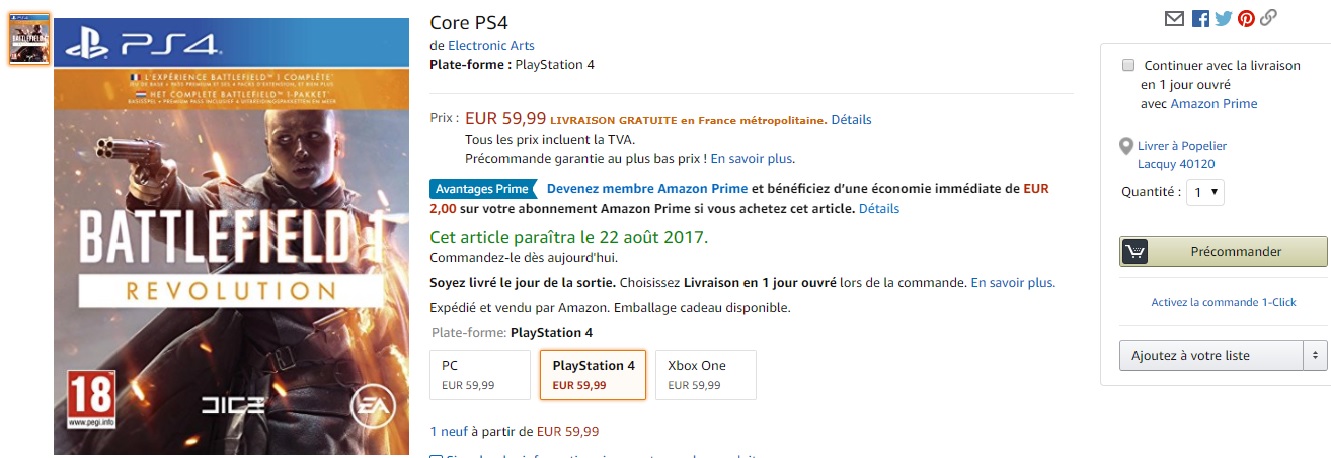Select the small Battlefield cover thumbnail
The height and width of the screenshot is (458, 1331).
pyautogui.click(x=29, y=39)
